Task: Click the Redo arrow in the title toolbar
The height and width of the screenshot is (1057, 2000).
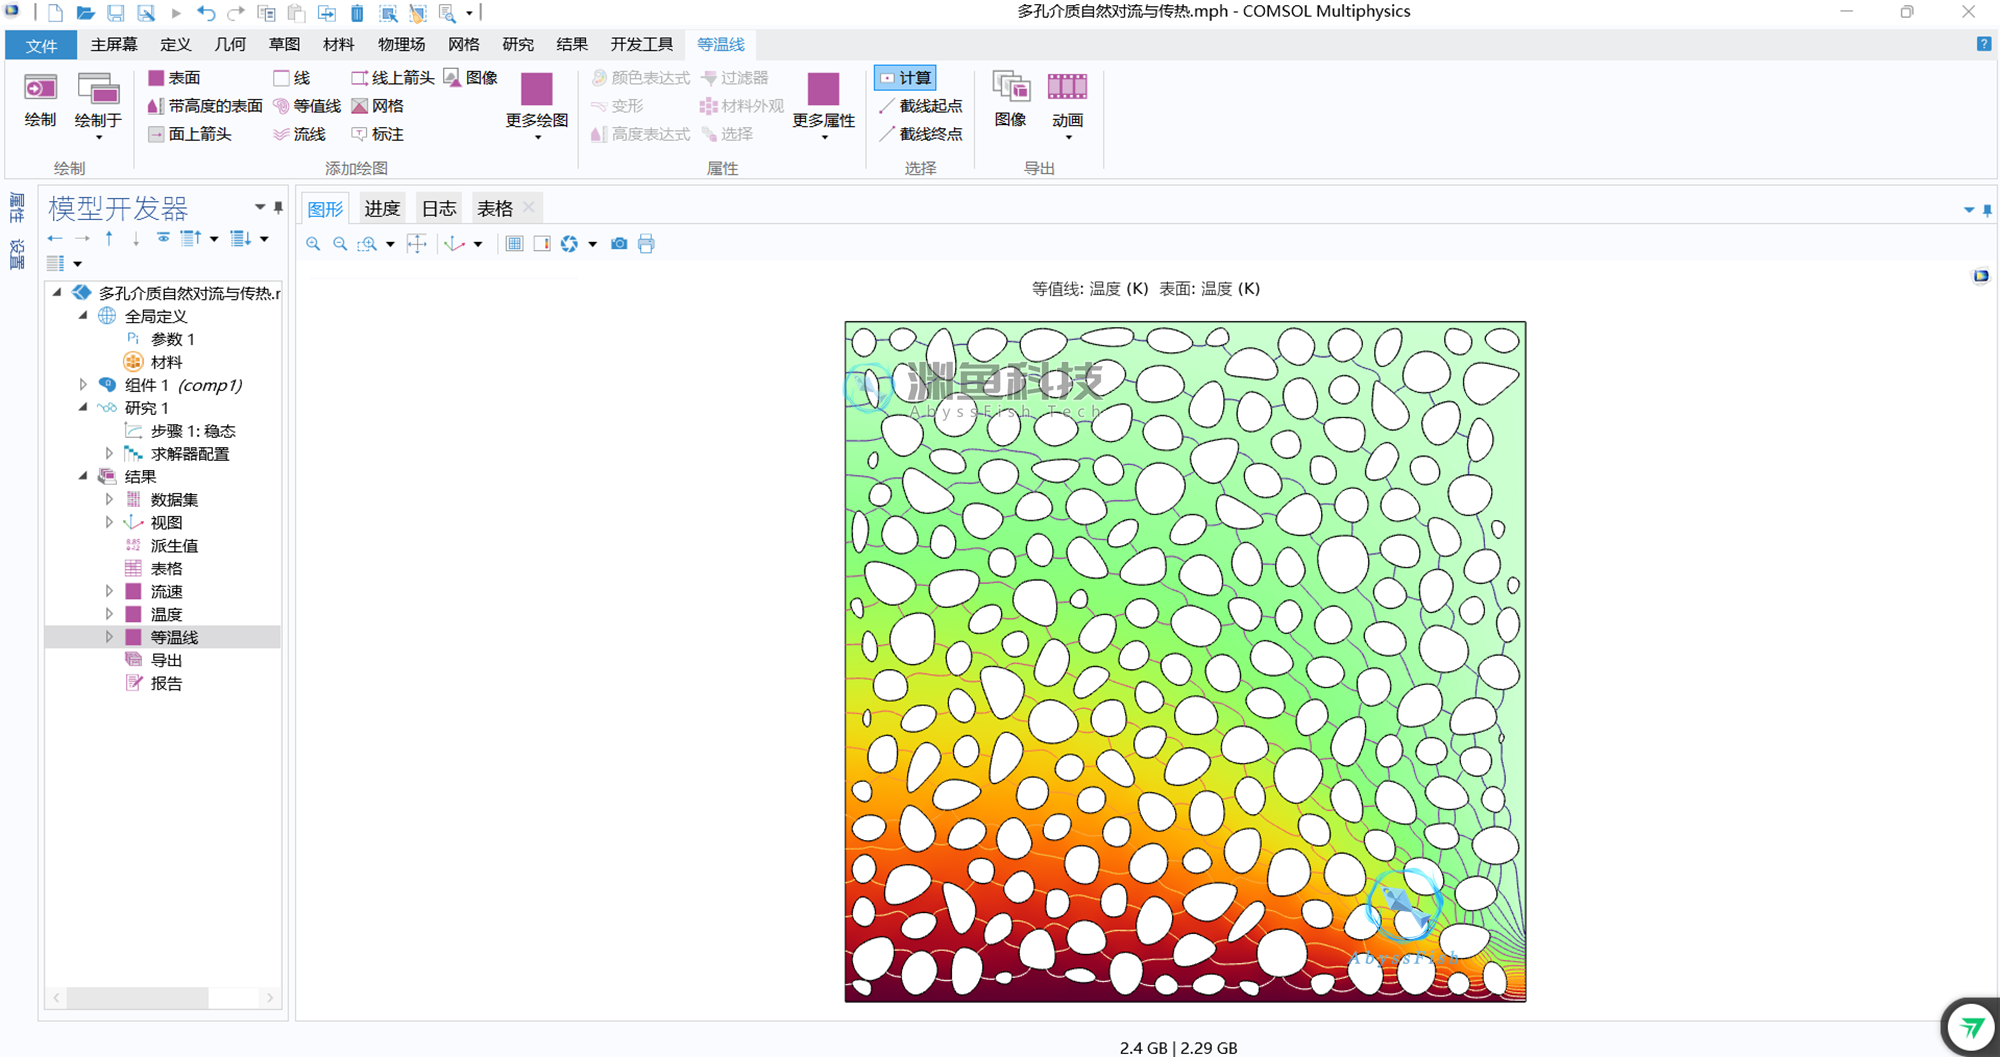Action: [236, 13]
